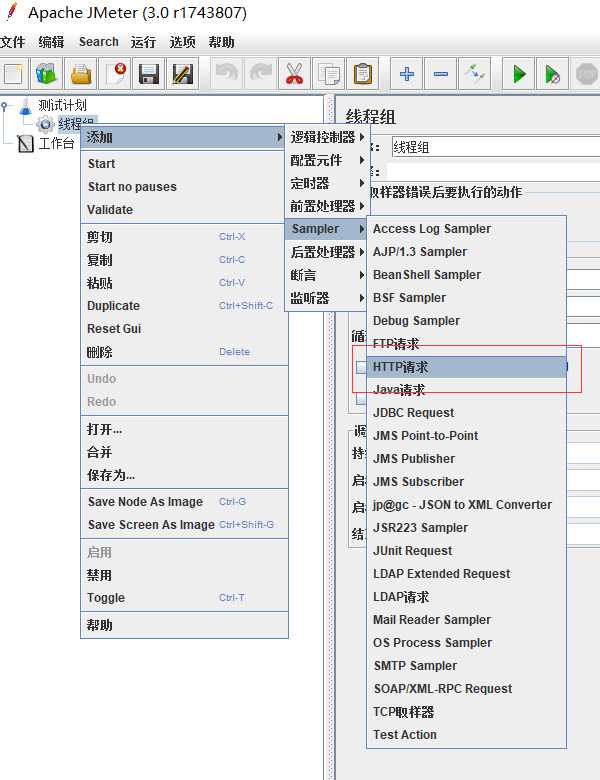Open the 编辑 menu
The height and width of the screenshot is (780, 600).
pyautogui.click(x=51, y=42)
